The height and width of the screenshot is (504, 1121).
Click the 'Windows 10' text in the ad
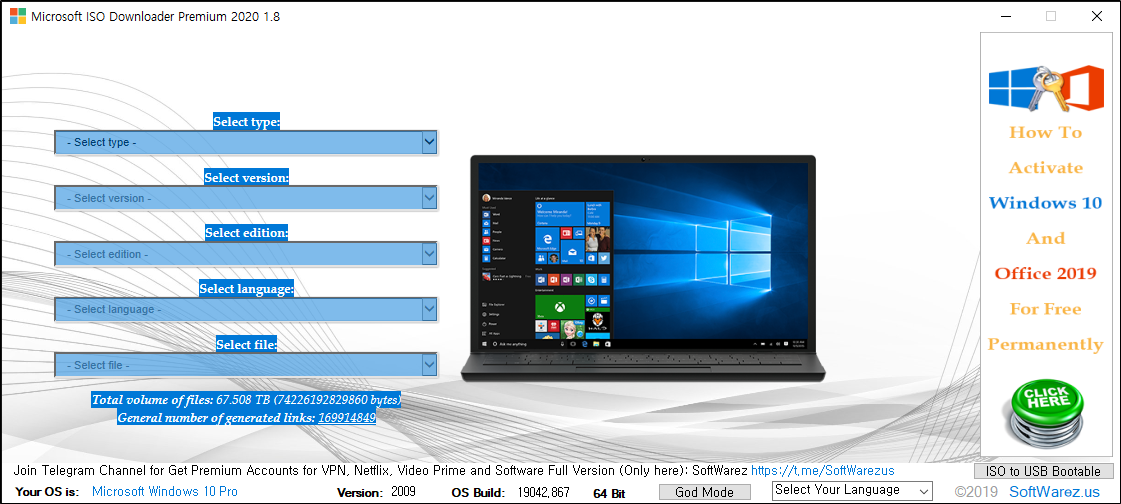(x=1045, y=203)
